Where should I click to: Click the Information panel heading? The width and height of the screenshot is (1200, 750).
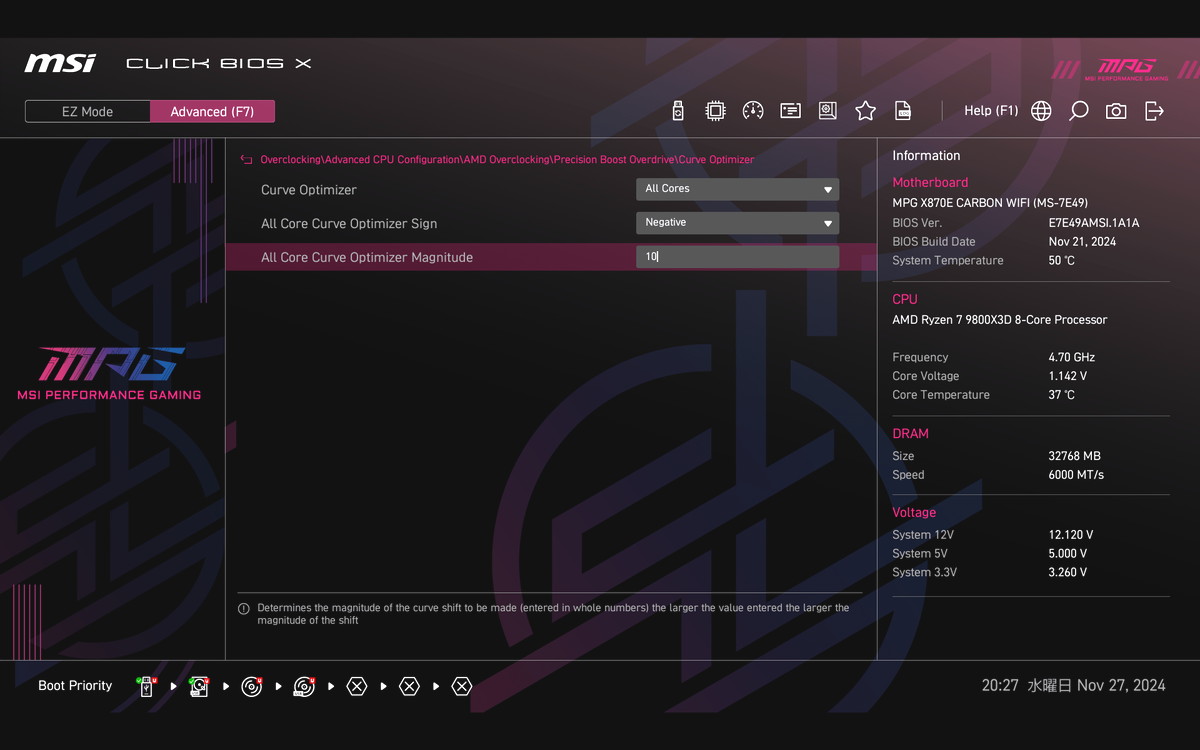click(926, 156)
